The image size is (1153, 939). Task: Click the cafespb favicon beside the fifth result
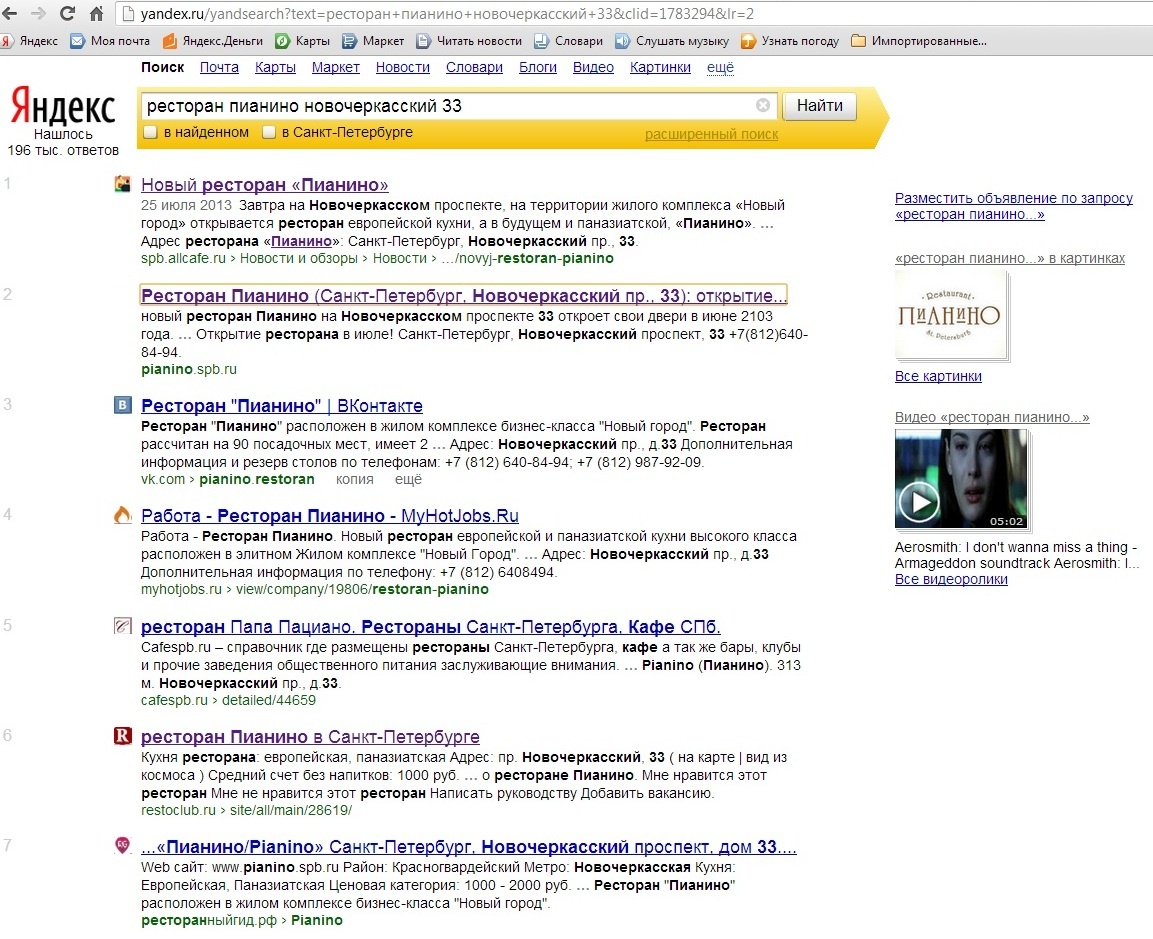pos(123,626)
